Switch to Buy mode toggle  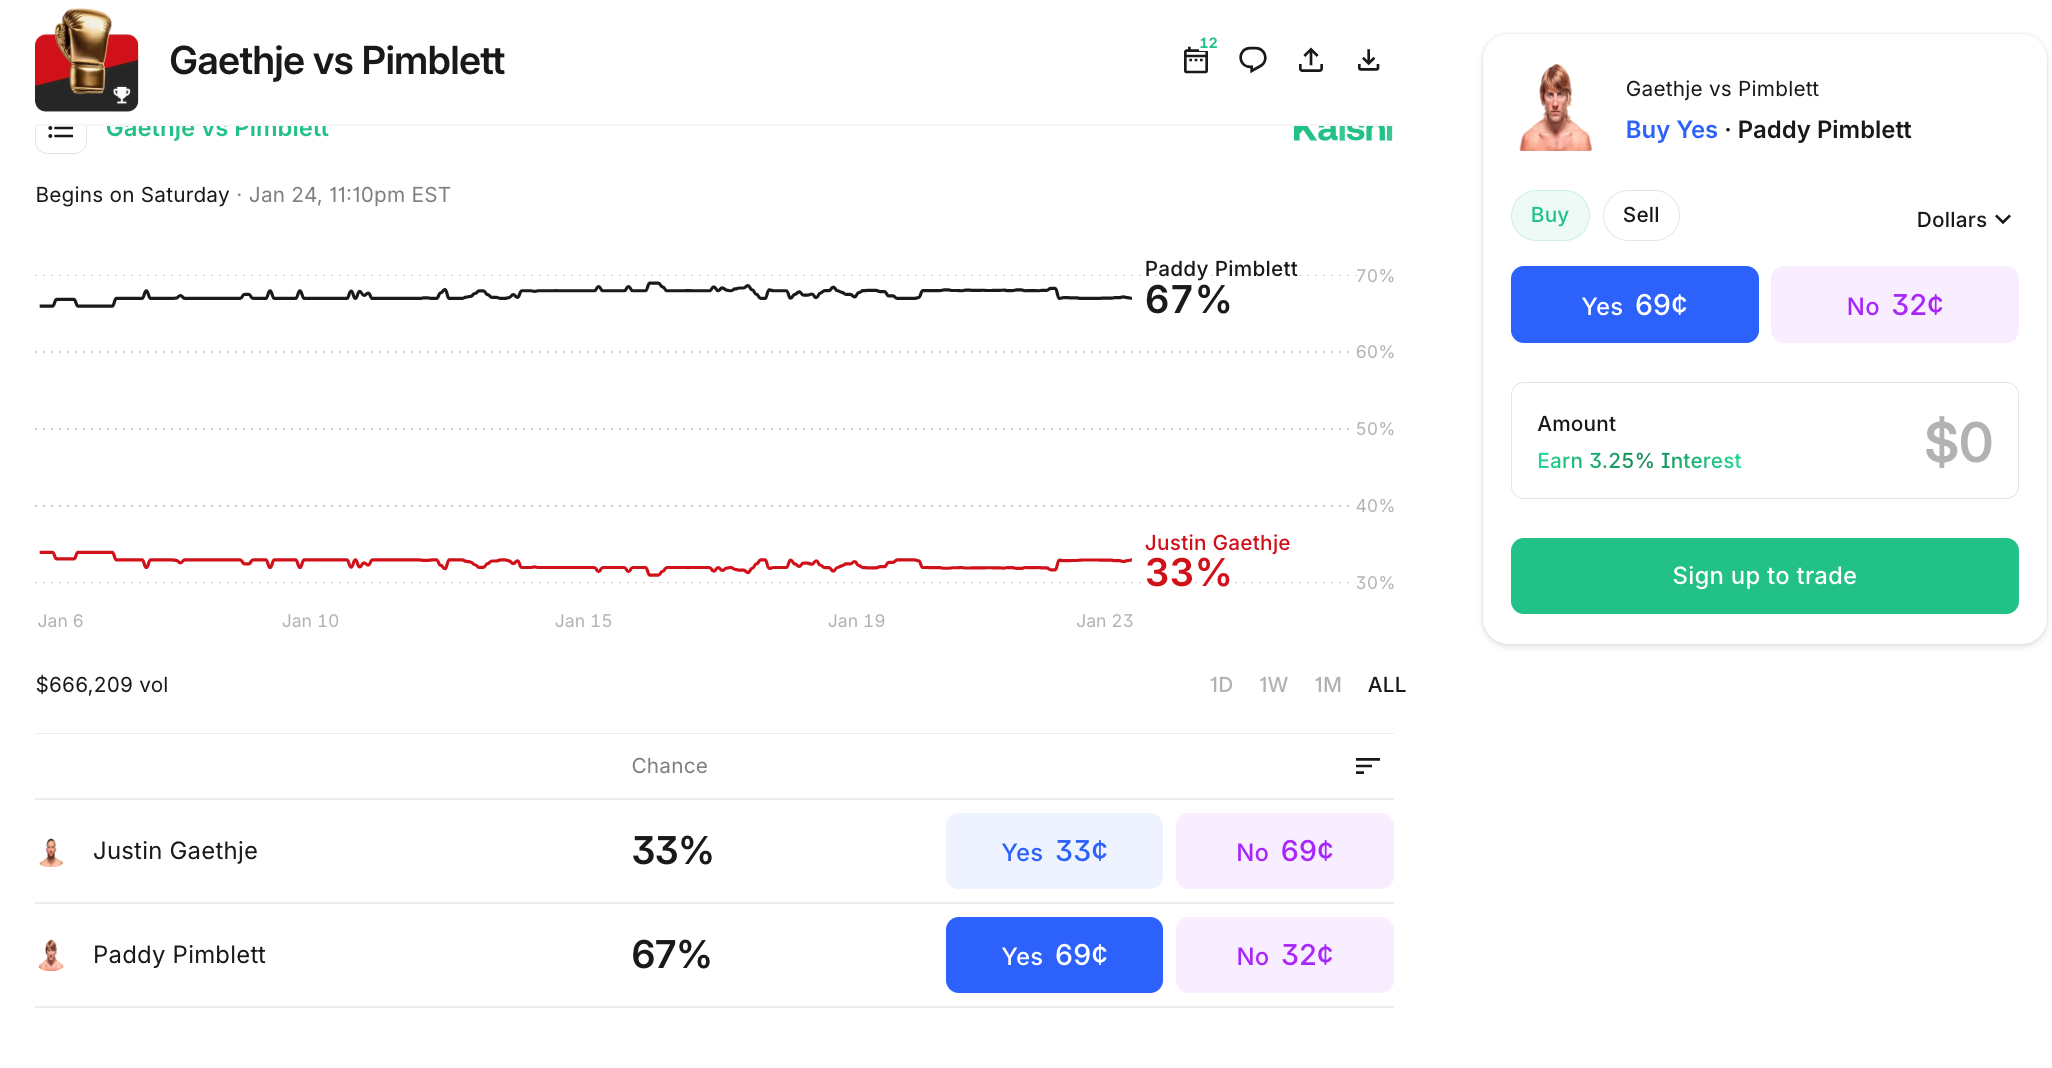coord(1549,215)
